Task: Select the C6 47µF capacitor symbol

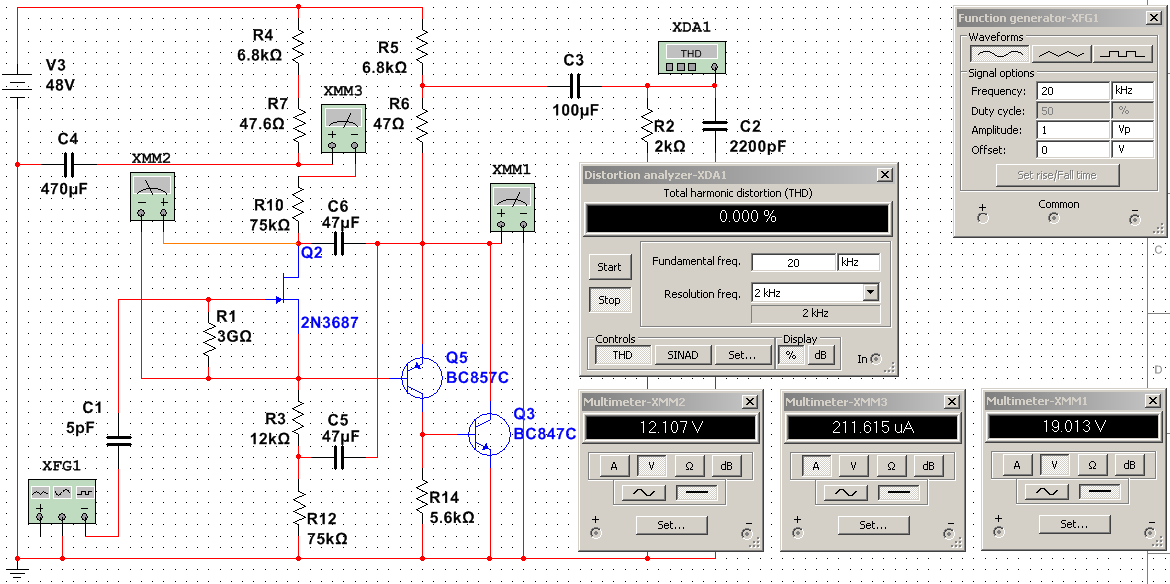Action: (x=340, y=244)
